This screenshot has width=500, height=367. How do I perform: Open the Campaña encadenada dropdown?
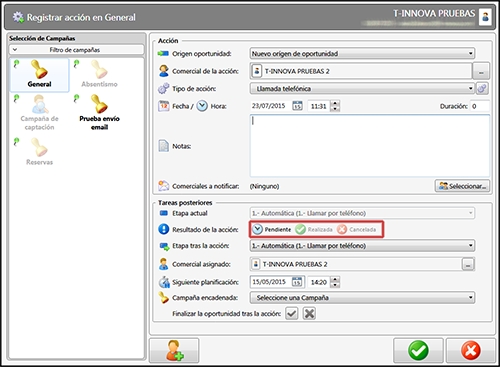pyautogui.click(x=362, y=298)
